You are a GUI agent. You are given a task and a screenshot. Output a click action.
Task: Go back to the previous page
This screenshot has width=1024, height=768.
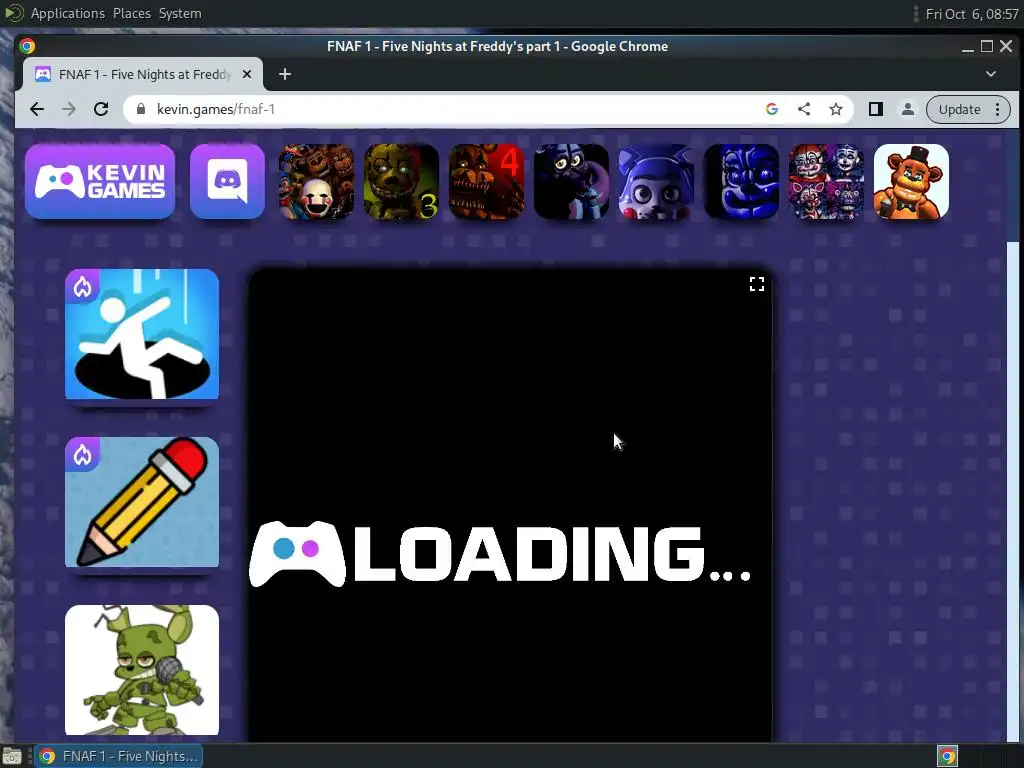37,109
